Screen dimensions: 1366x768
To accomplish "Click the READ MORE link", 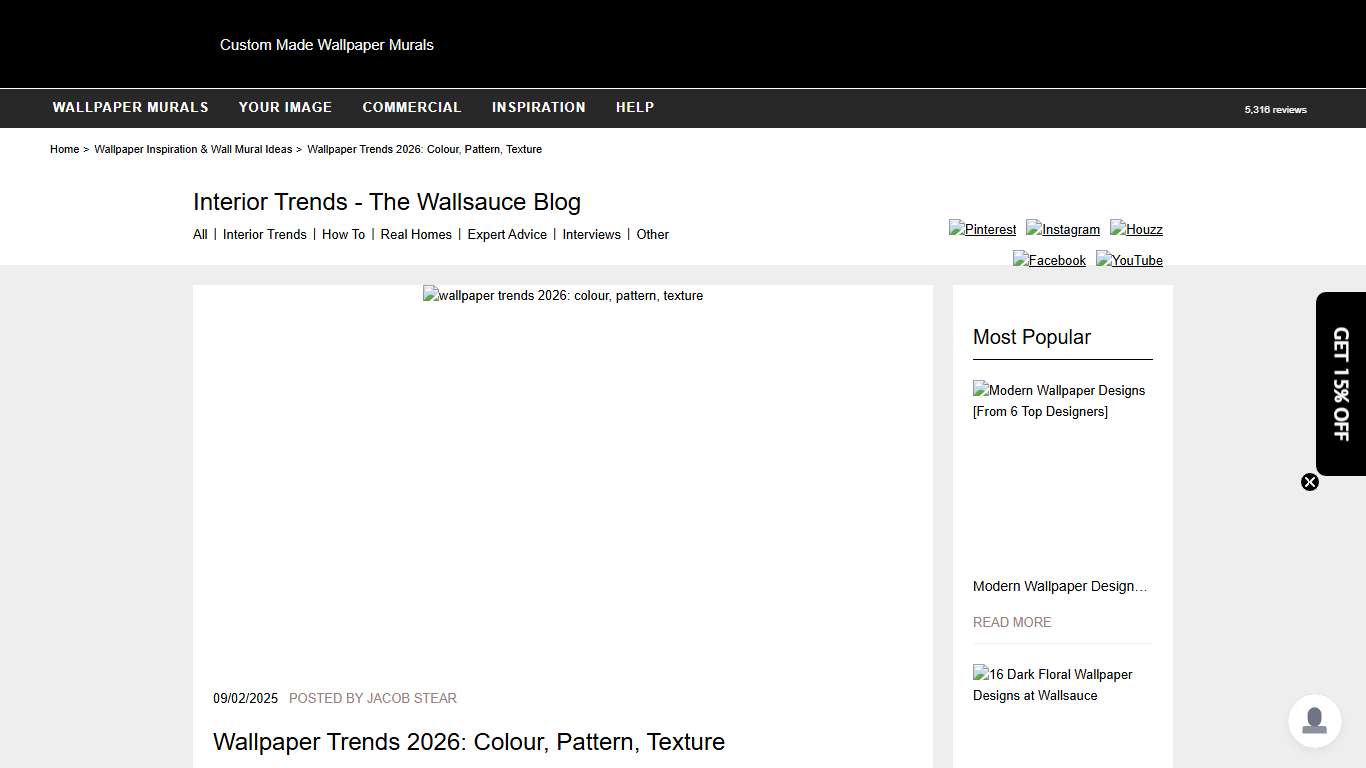I will pyautogui.click(x=1012, y=622).
